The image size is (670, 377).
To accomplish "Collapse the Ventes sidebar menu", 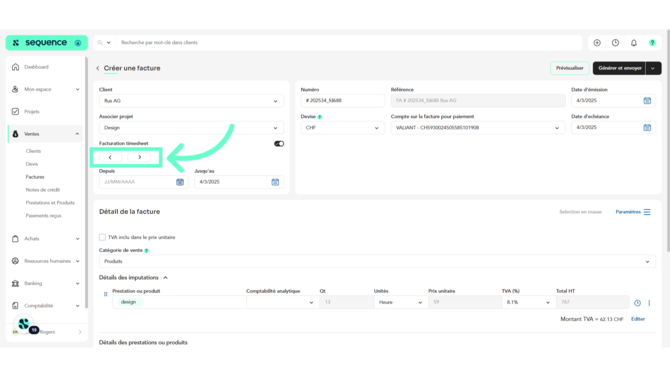I will 77,134.
